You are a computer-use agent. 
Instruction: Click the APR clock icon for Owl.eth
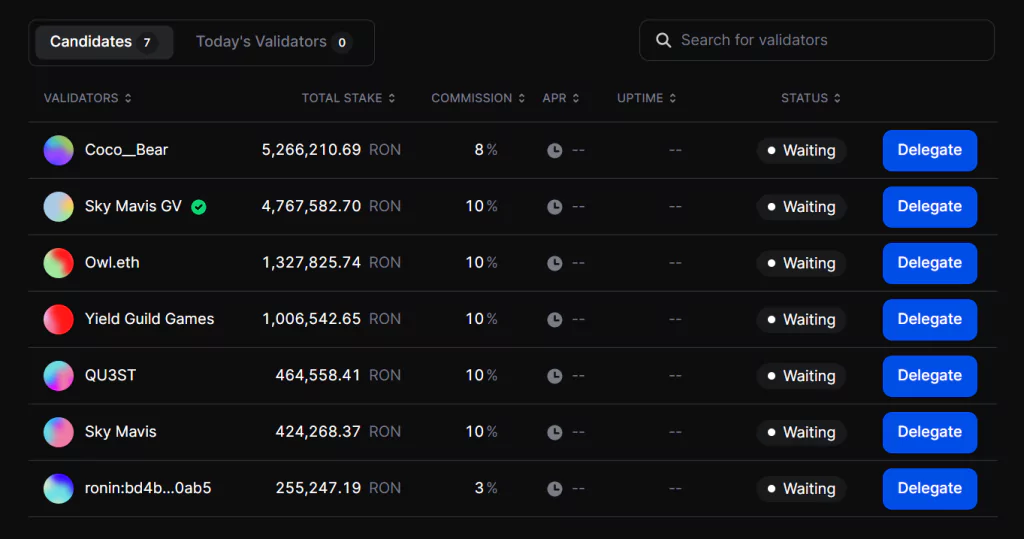pyautogui.click(x=554, y=263)
